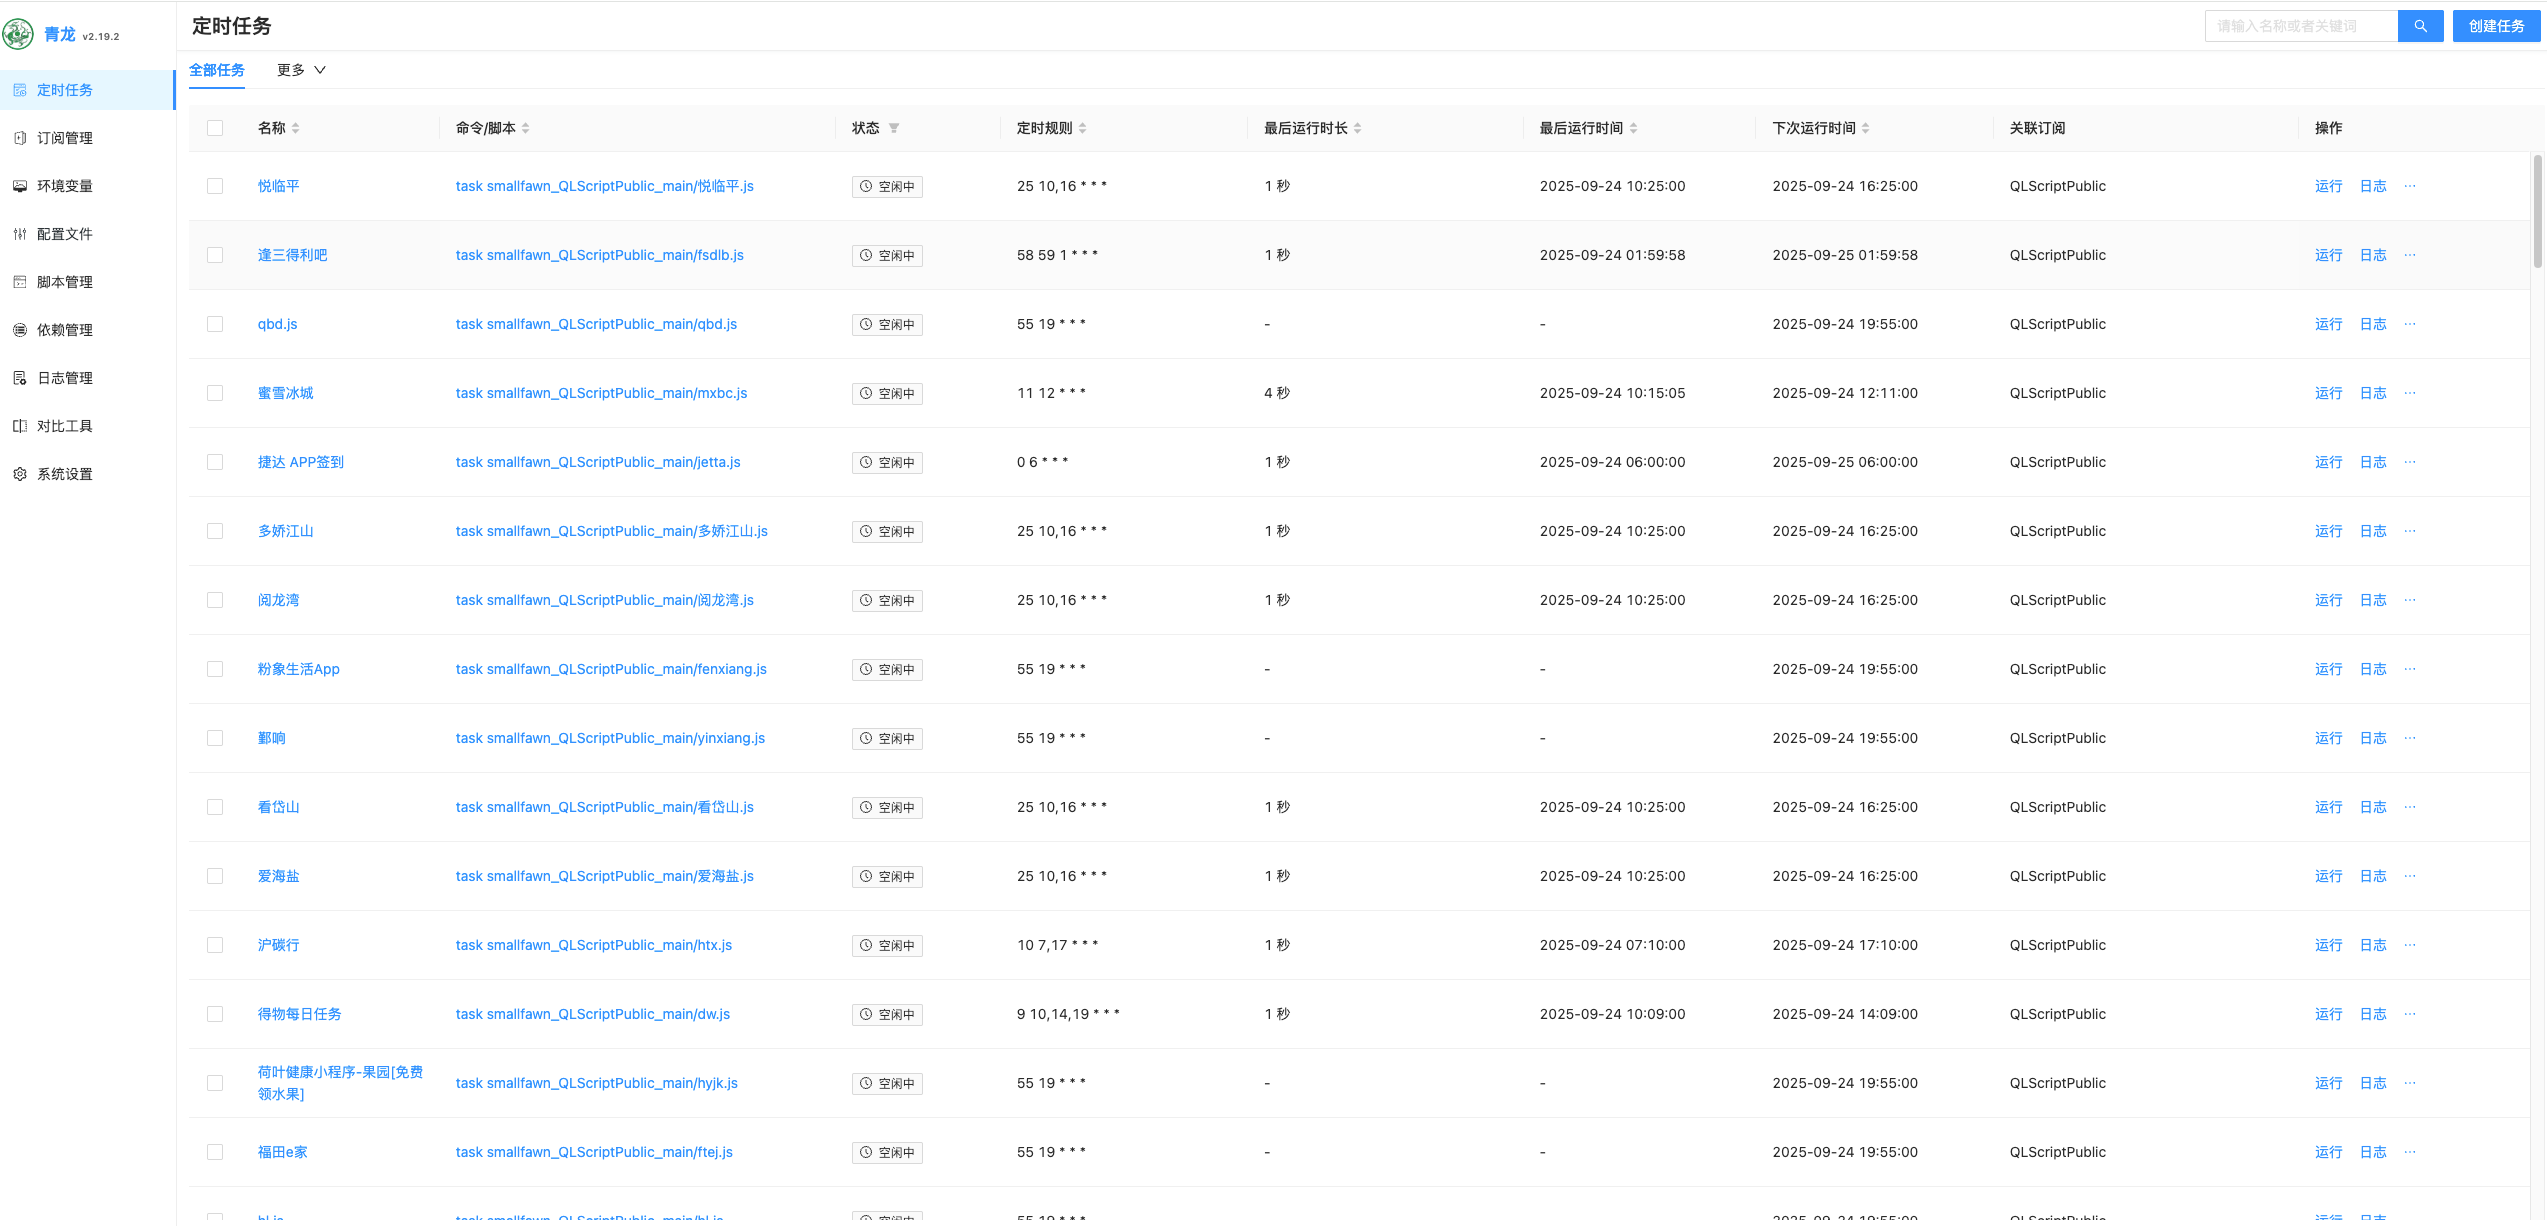2547x1226 pixels.
Task: Switch to the 全部任务 tab
Action: (x=217, y=70)
